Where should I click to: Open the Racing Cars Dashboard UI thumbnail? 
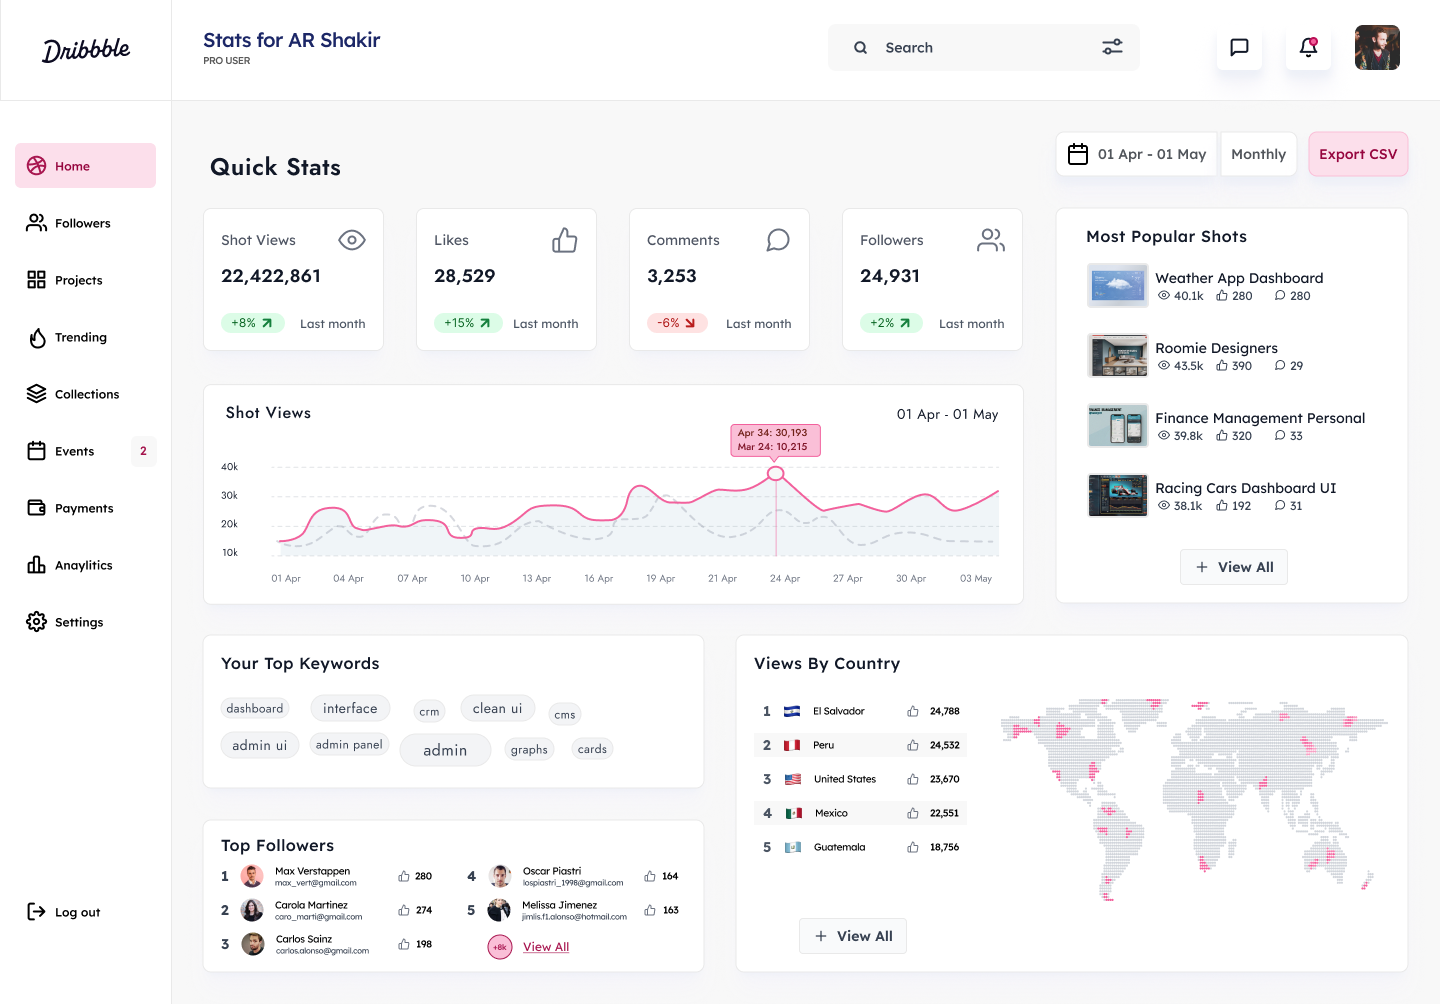(x=1118, y=496)
